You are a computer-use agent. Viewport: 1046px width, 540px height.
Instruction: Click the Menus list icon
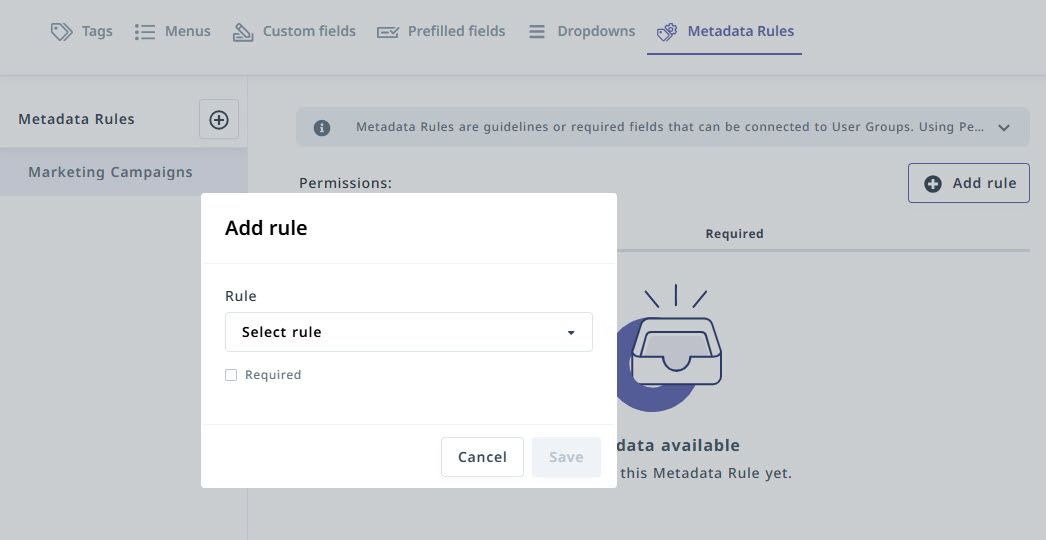point(145,32)
